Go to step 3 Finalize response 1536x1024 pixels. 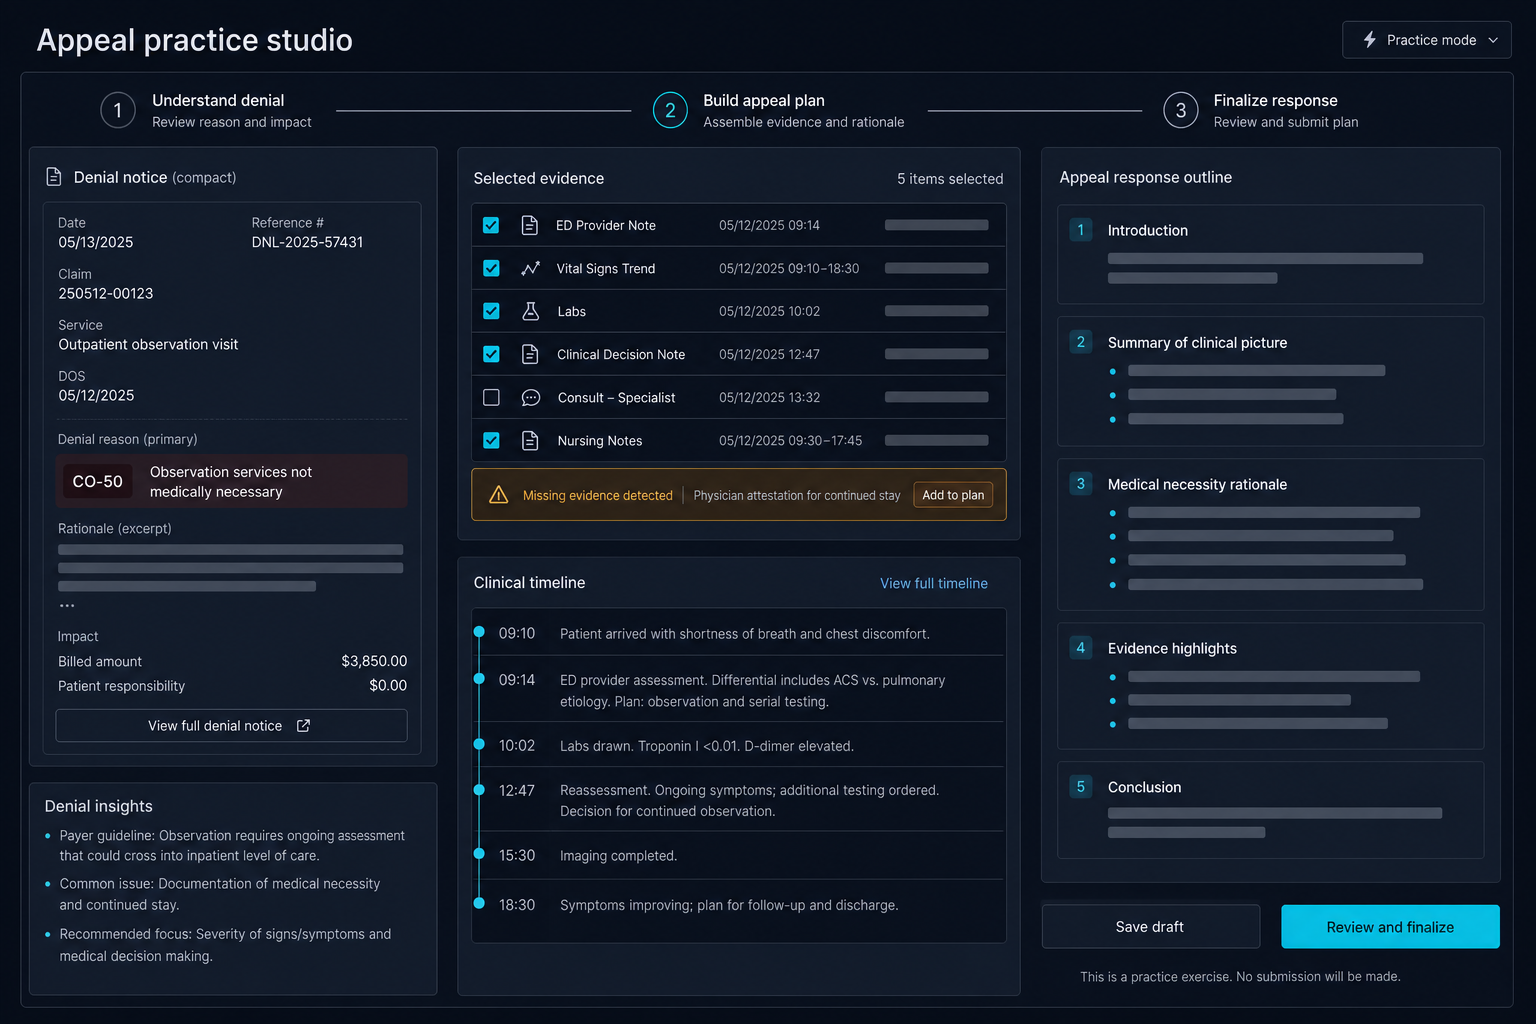1261,110
